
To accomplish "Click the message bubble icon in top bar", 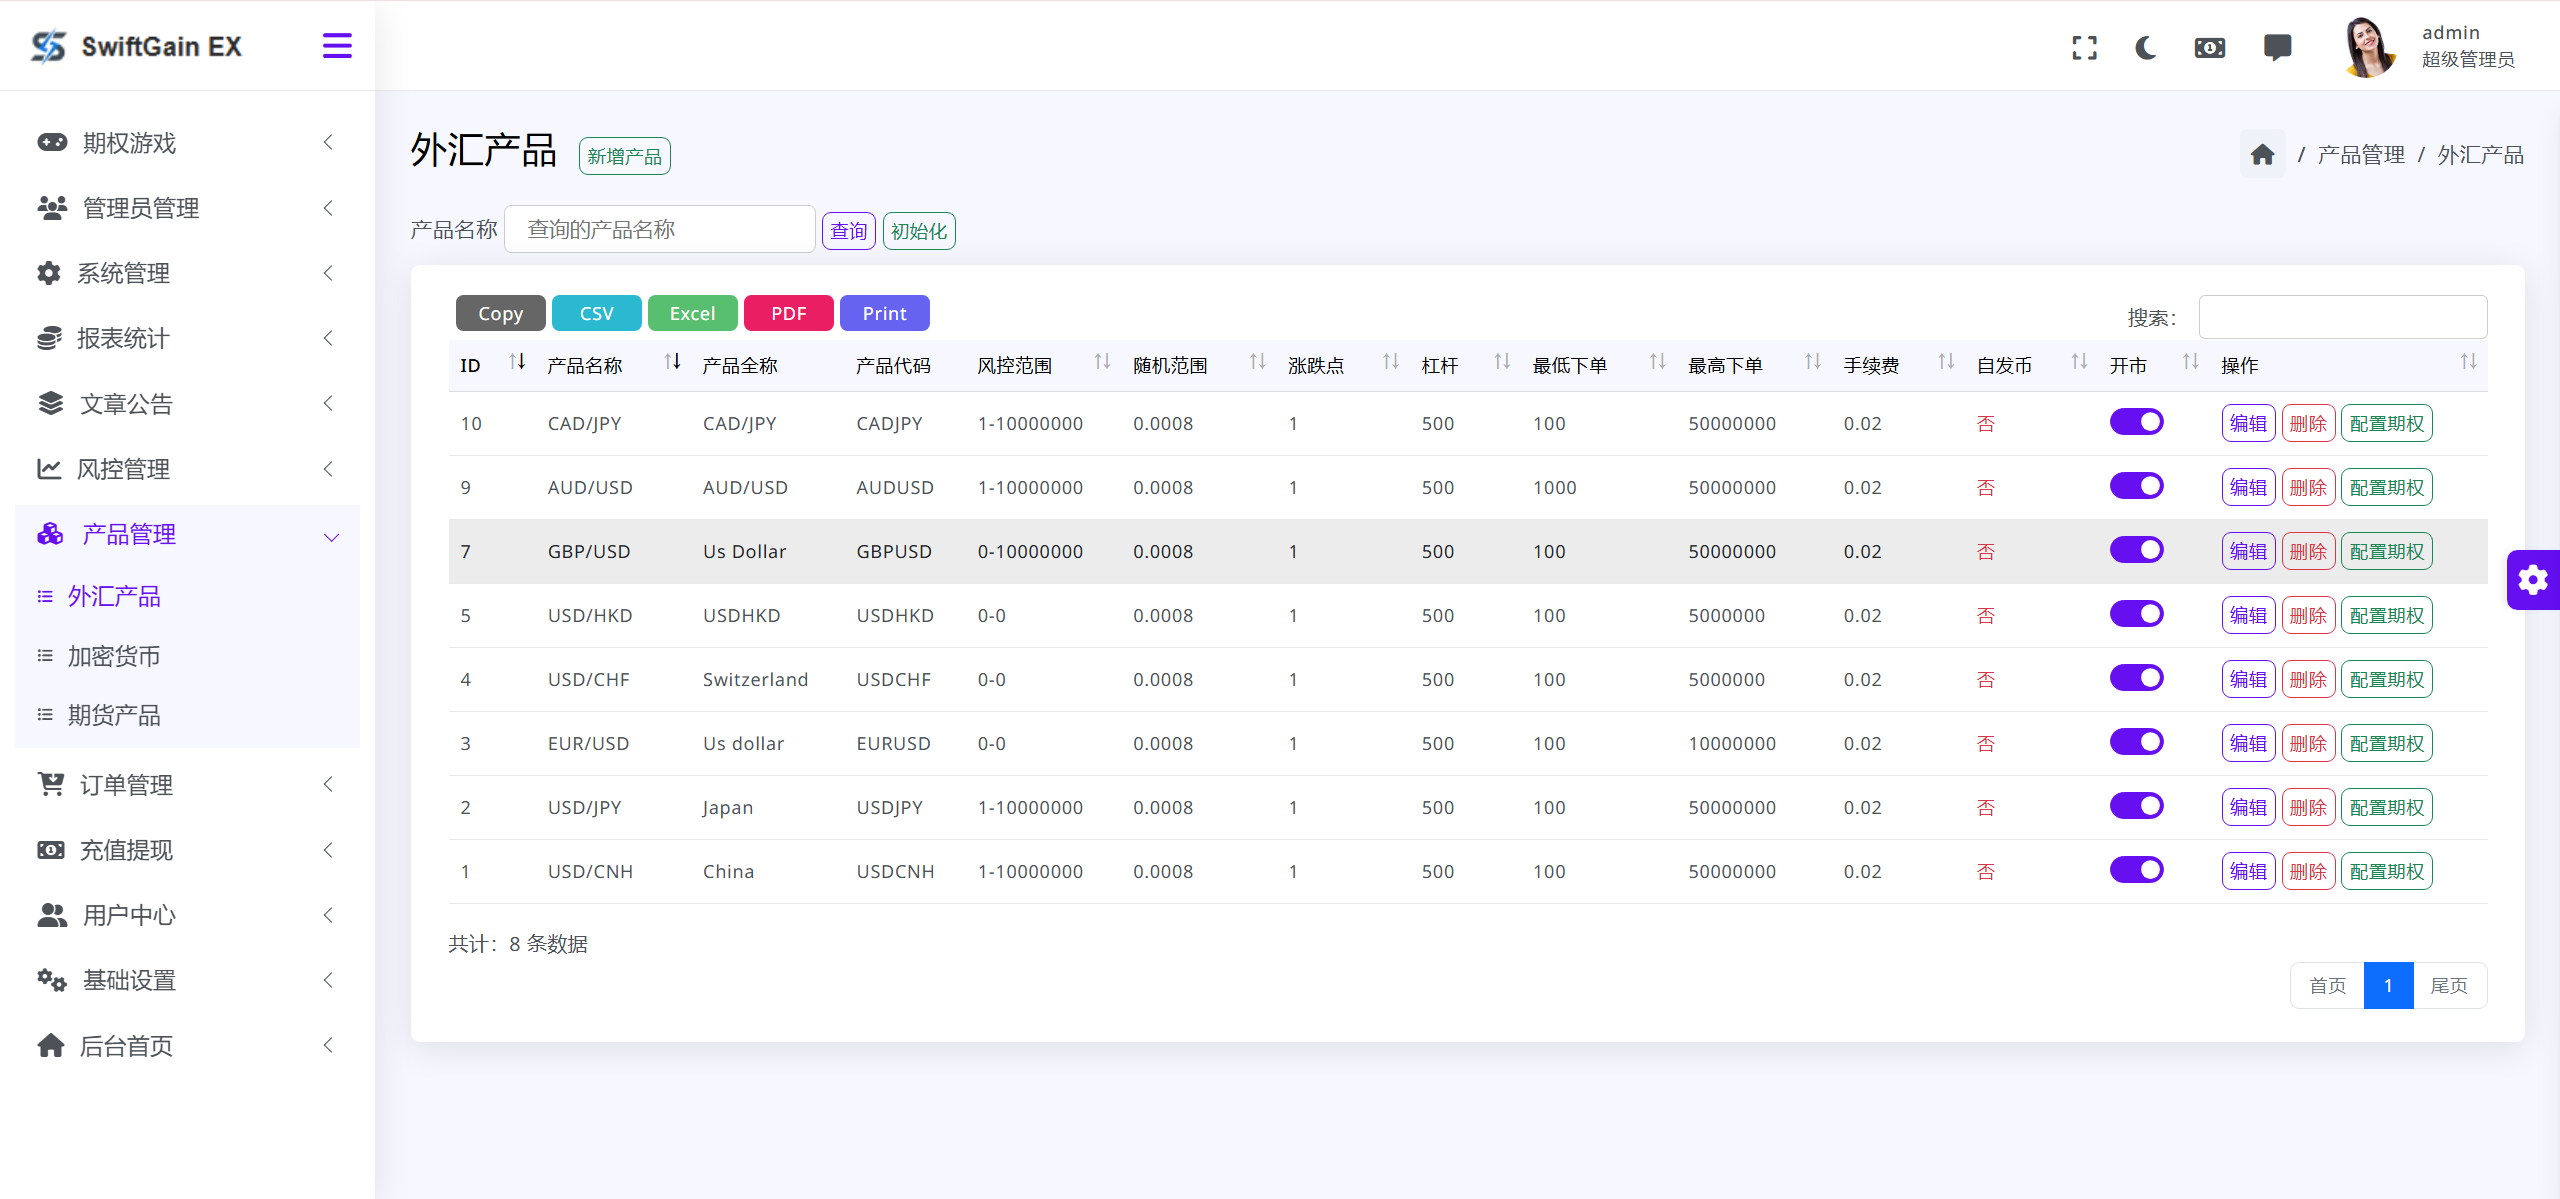I will click(2277, 47).
